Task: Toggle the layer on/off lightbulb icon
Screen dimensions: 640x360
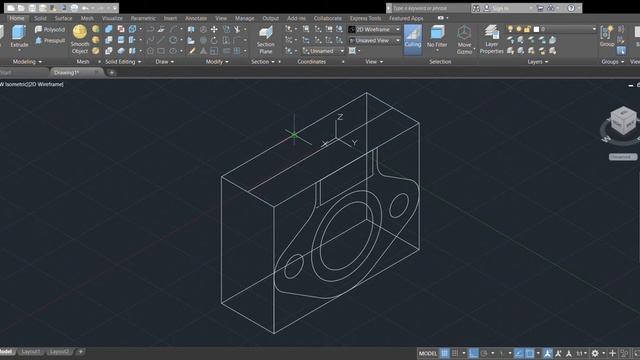Action: [x=510, y=29]
